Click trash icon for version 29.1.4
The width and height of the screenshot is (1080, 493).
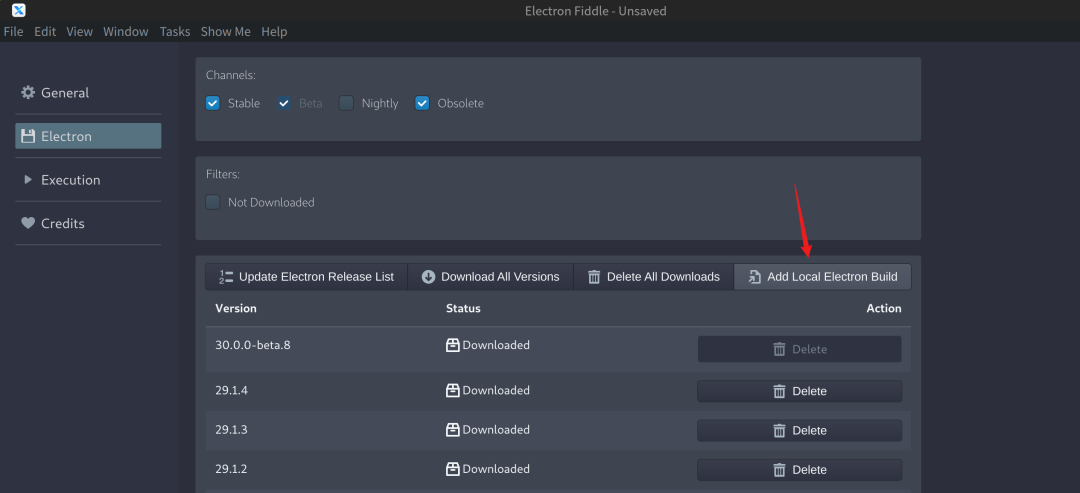point(779,391)
